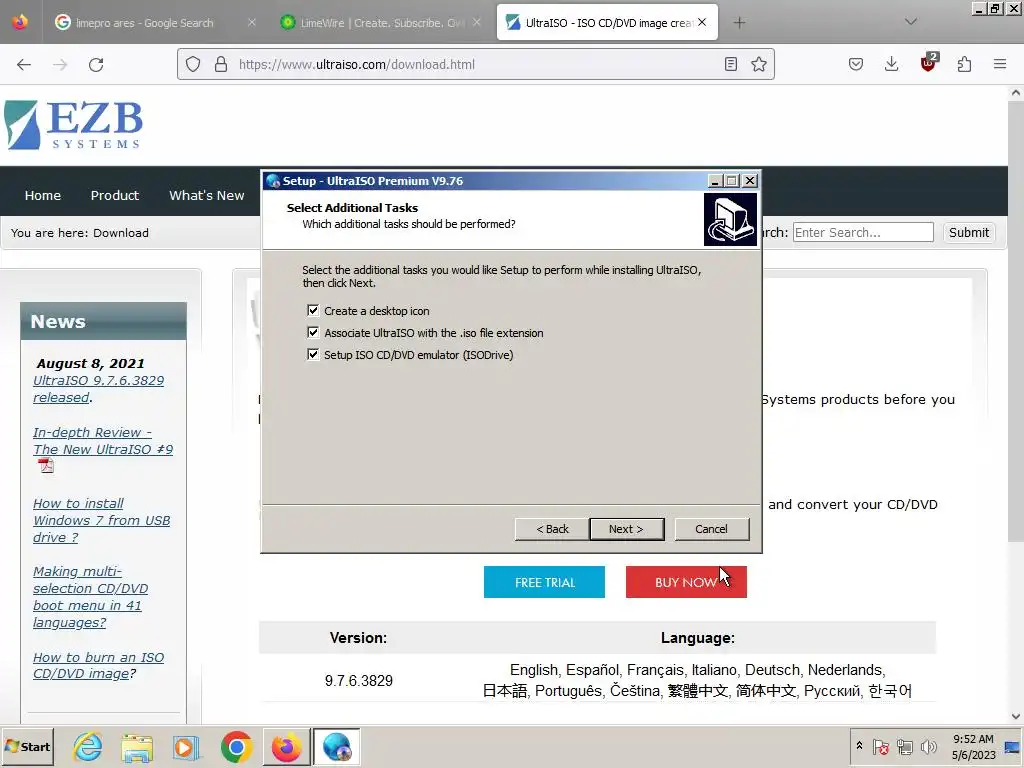Open How to burn an ISO link
Screen dimensions: 1024x768
[98, 665]
